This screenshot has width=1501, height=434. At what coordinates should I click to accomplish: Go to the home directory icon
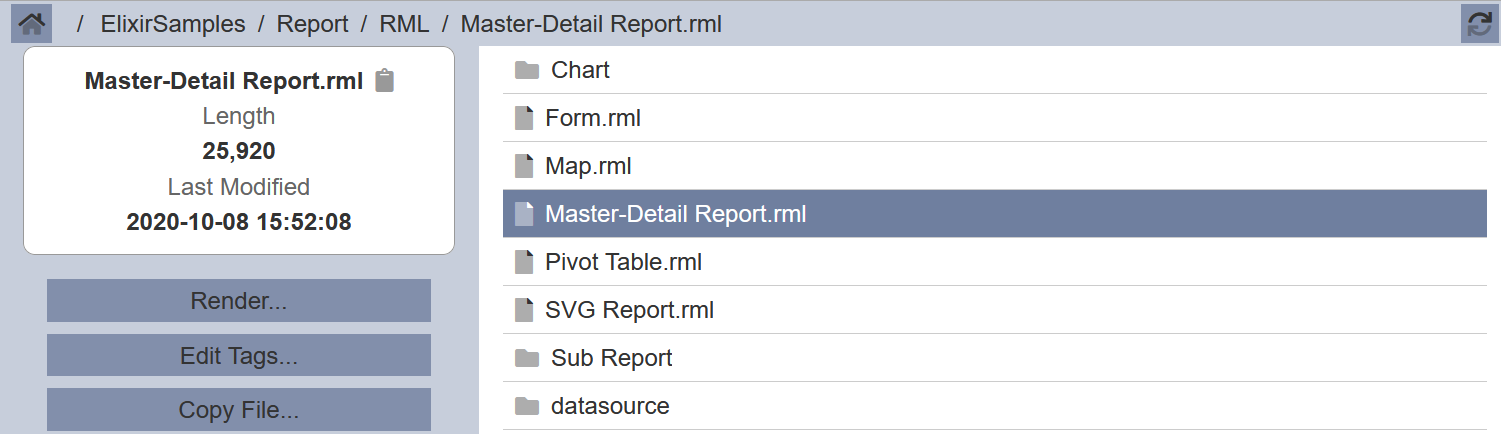point(31,23)
